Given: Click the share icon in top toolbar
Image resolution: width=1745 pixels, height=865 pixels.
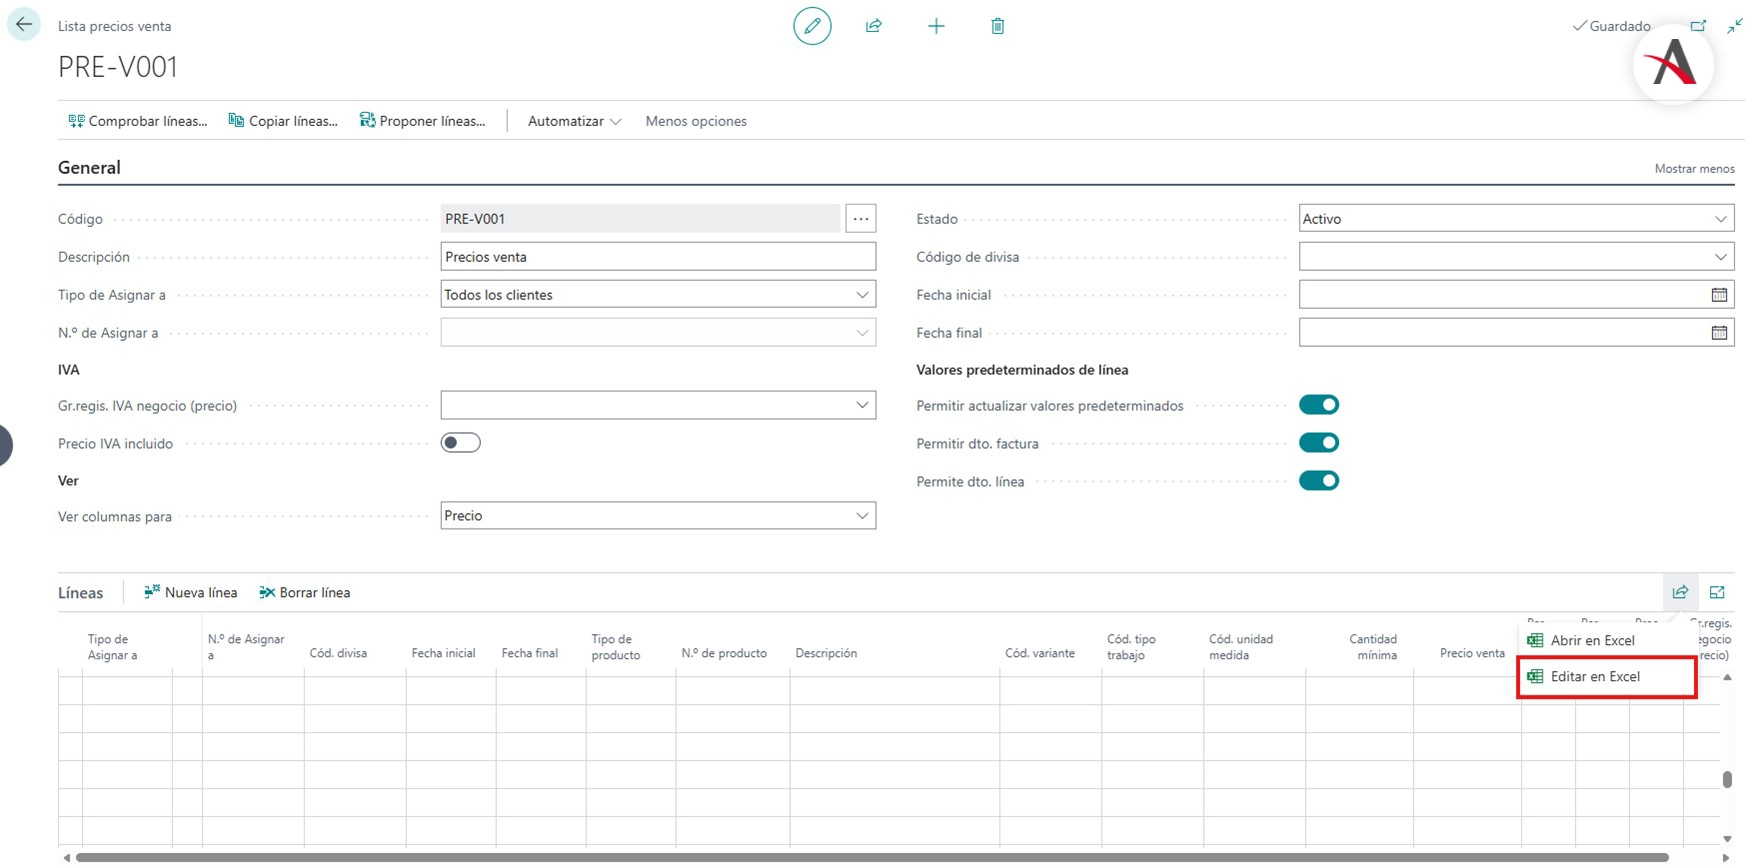Looking at the screenshot, I should pyautogui.click(x=874, y=26).
